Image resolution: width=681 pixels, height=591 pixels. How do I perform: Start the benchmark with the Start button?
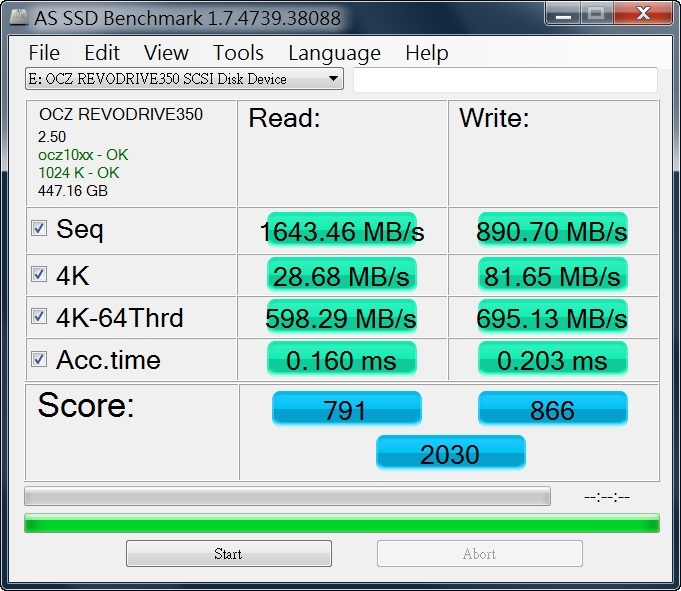[x=229, y=554]
